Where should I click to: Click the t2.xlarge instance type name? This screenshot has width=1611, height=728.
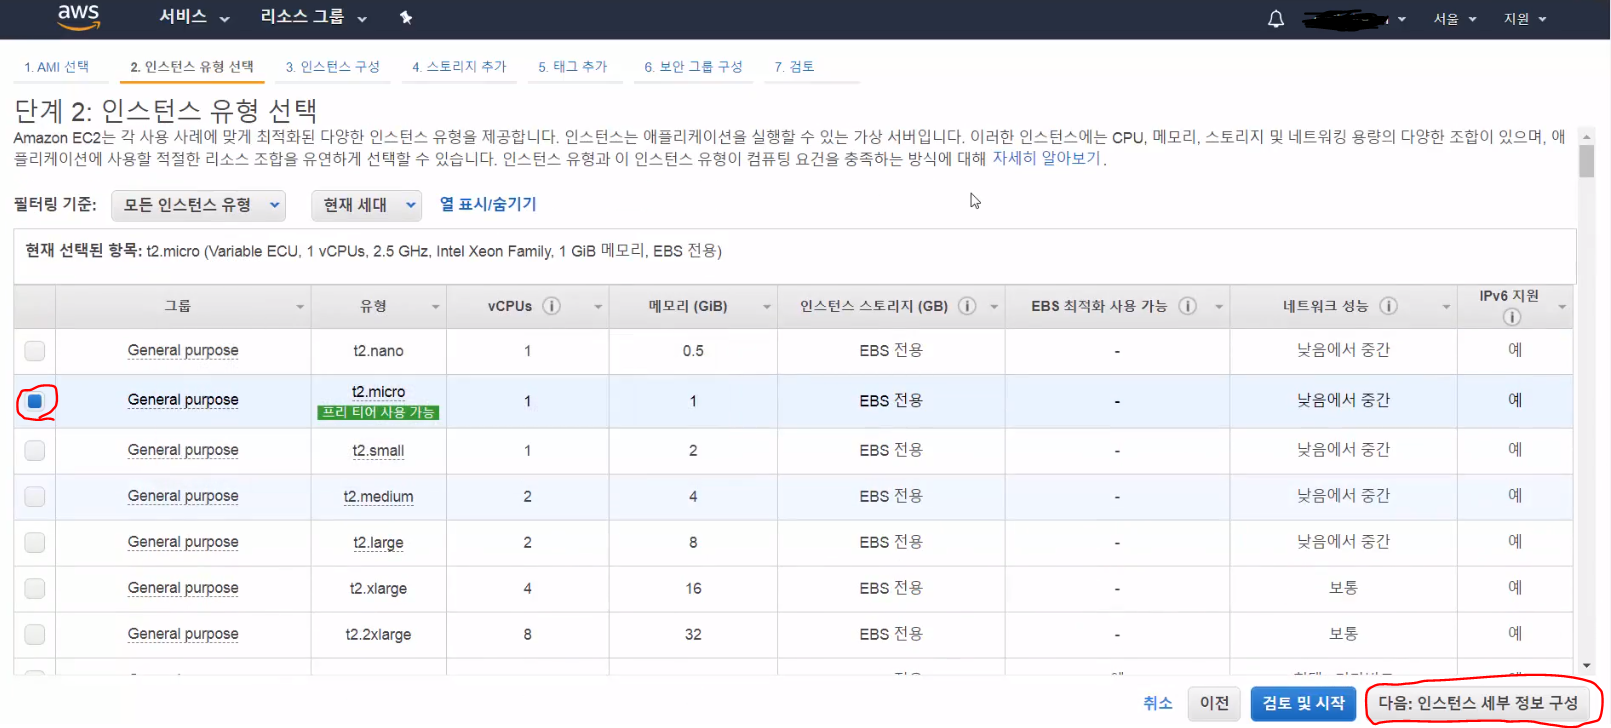tap(378, 589)
